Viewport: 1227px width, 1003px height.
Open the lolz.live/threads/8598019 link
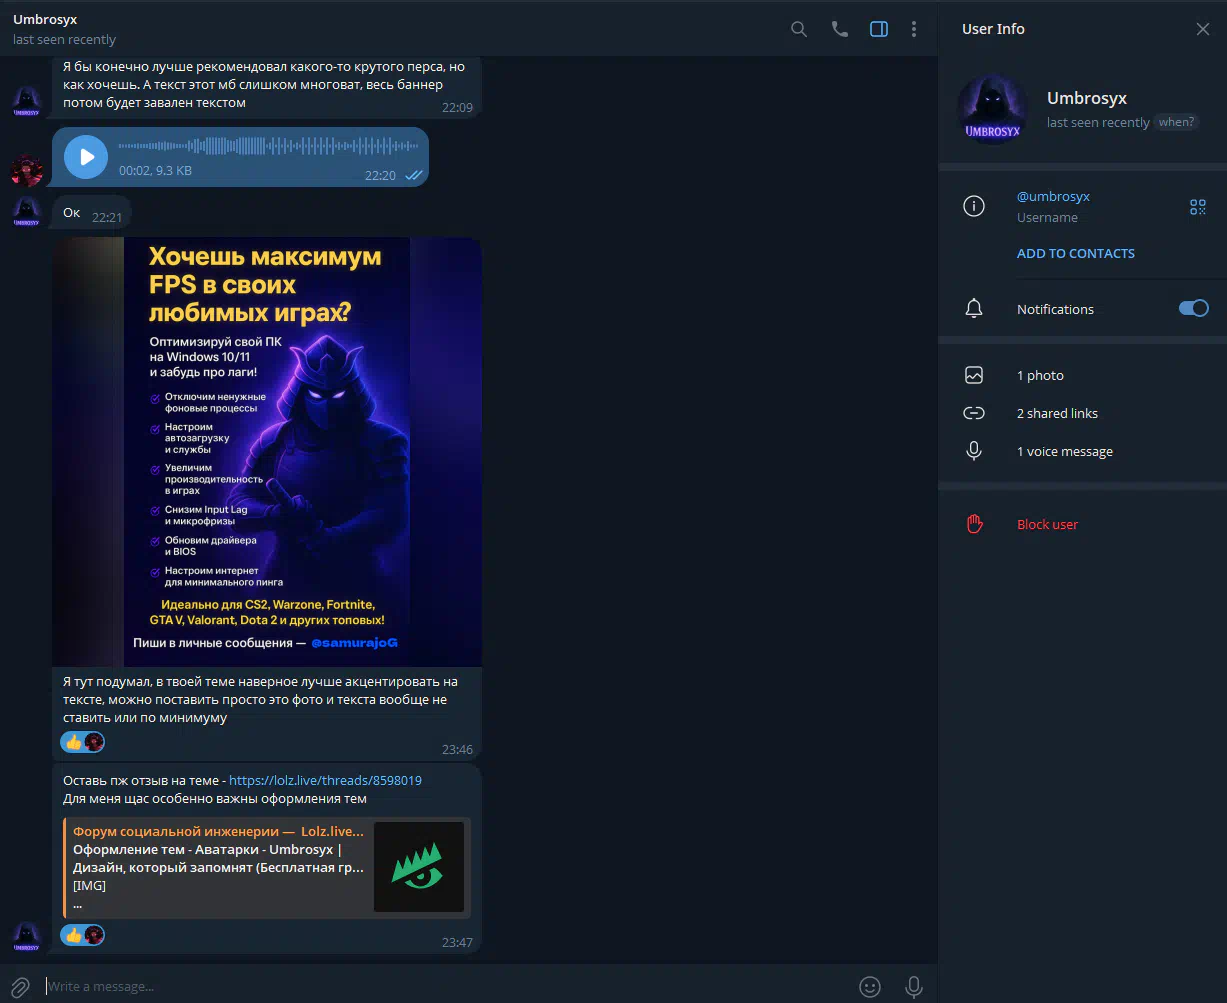click(325, 780)
